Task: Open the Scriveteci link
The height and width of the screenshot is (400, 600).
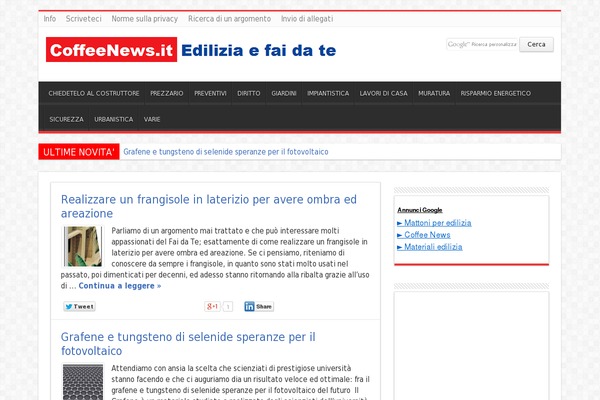Action: tap(83, 19)
